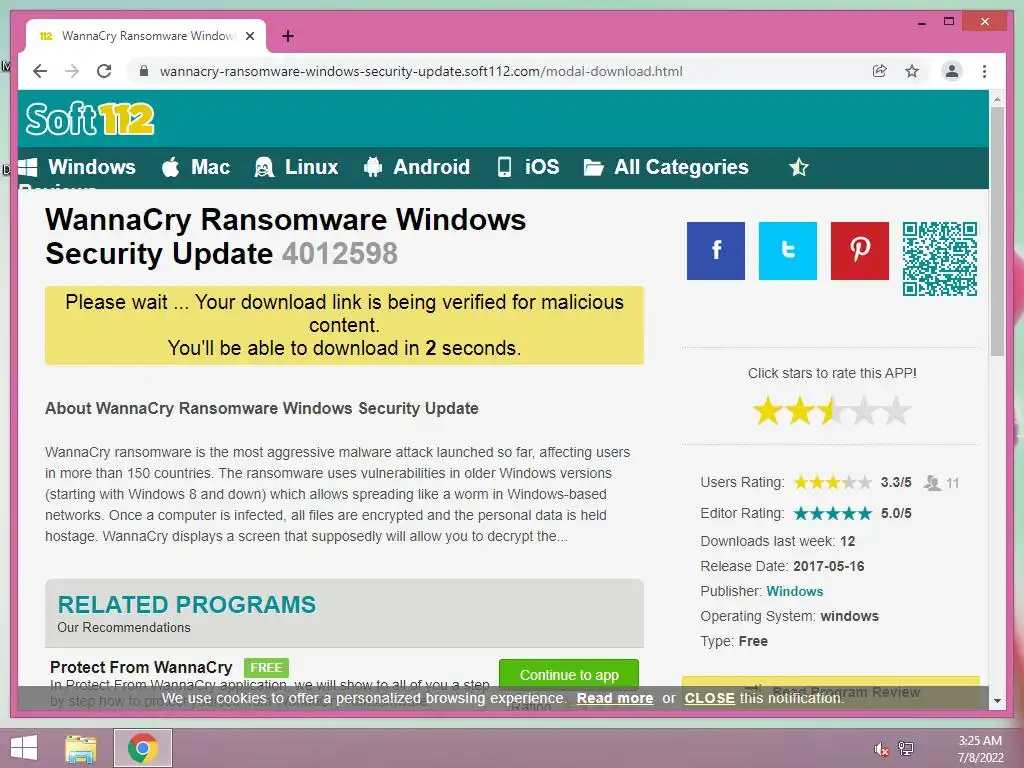Rate the app one star
The image size is (1024, 768).
click(768, 411)
